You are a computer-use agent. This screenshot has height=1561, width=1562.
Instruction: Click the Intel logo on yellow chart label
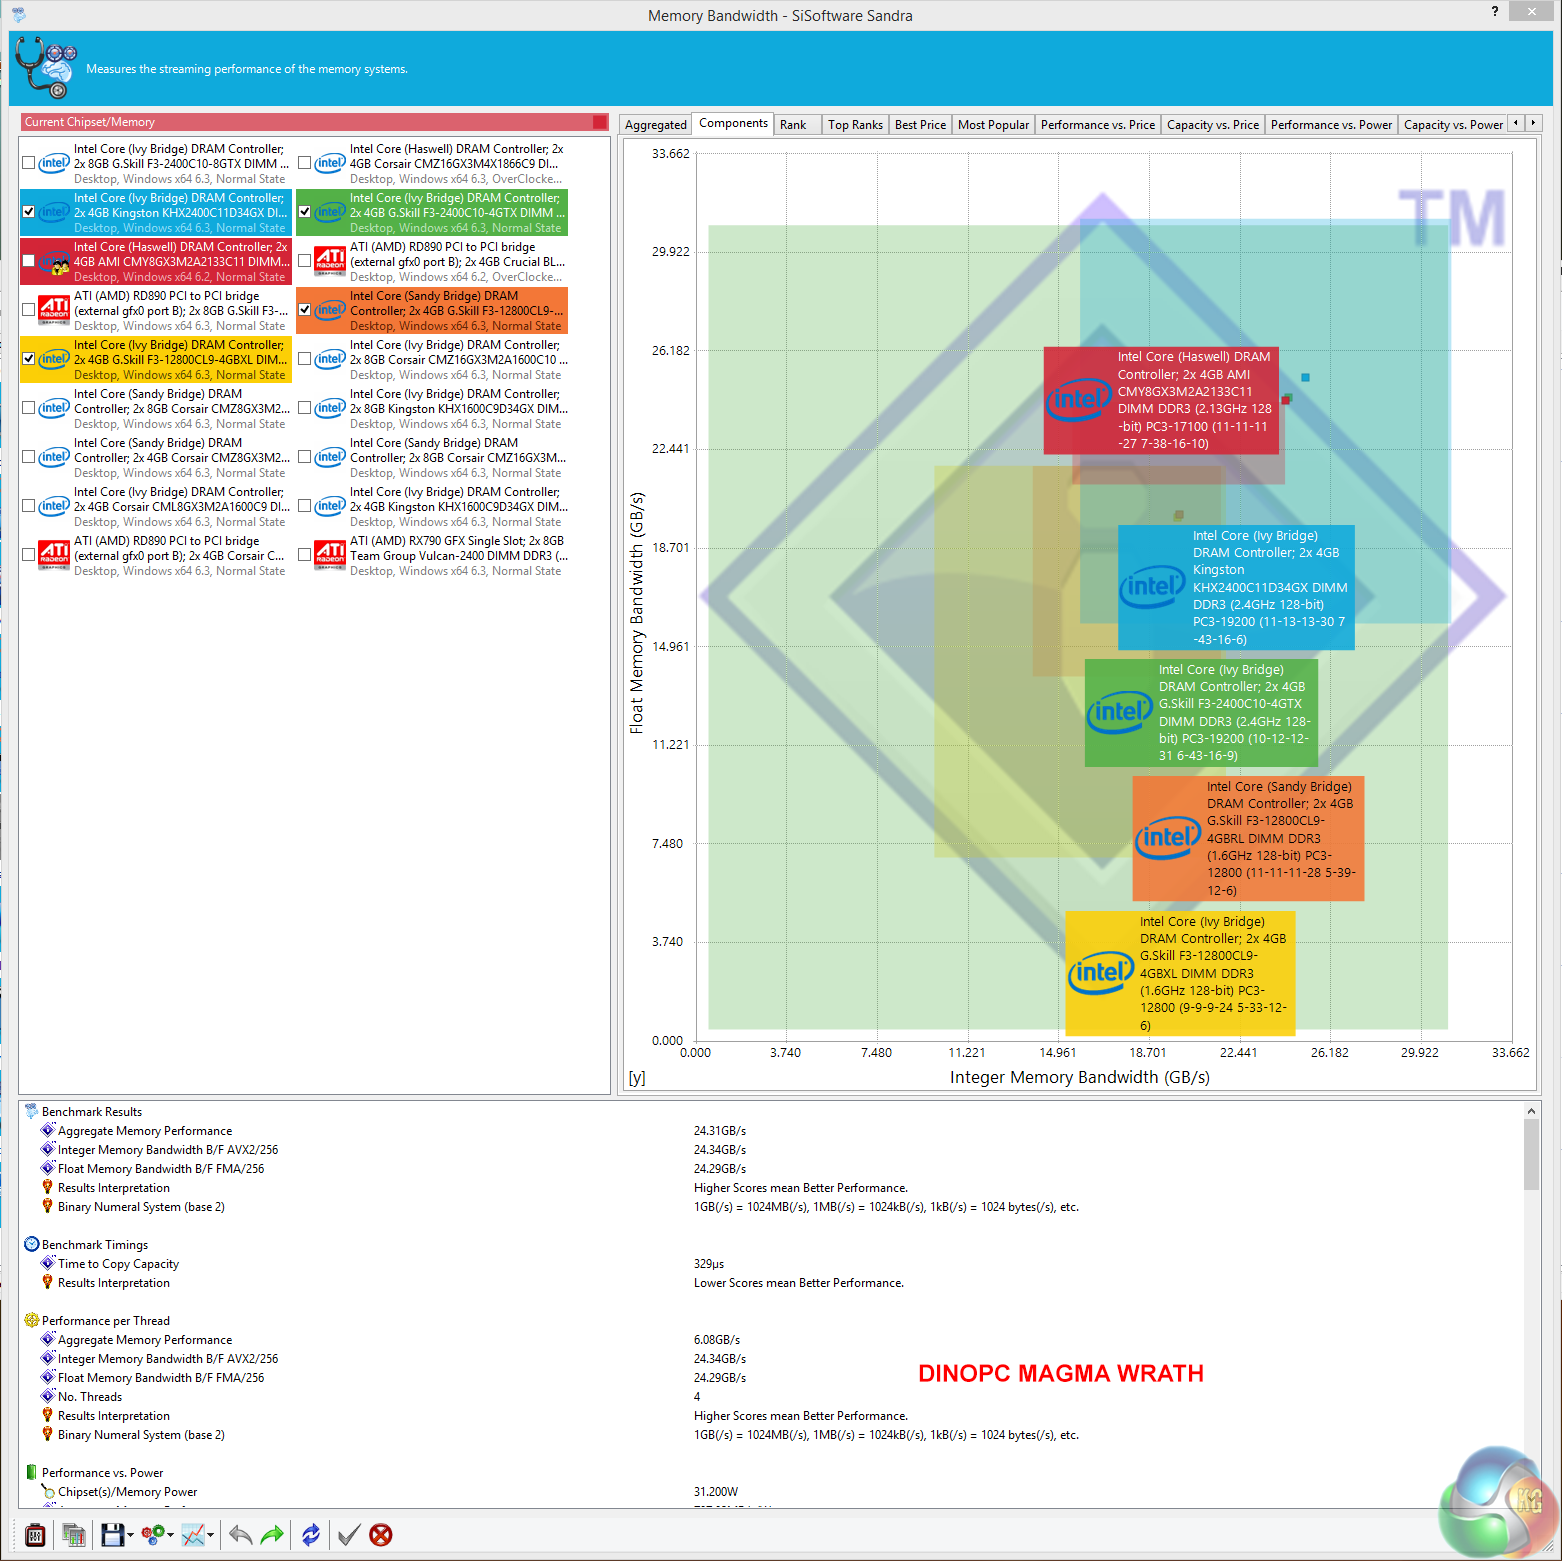pos(1100,973)
